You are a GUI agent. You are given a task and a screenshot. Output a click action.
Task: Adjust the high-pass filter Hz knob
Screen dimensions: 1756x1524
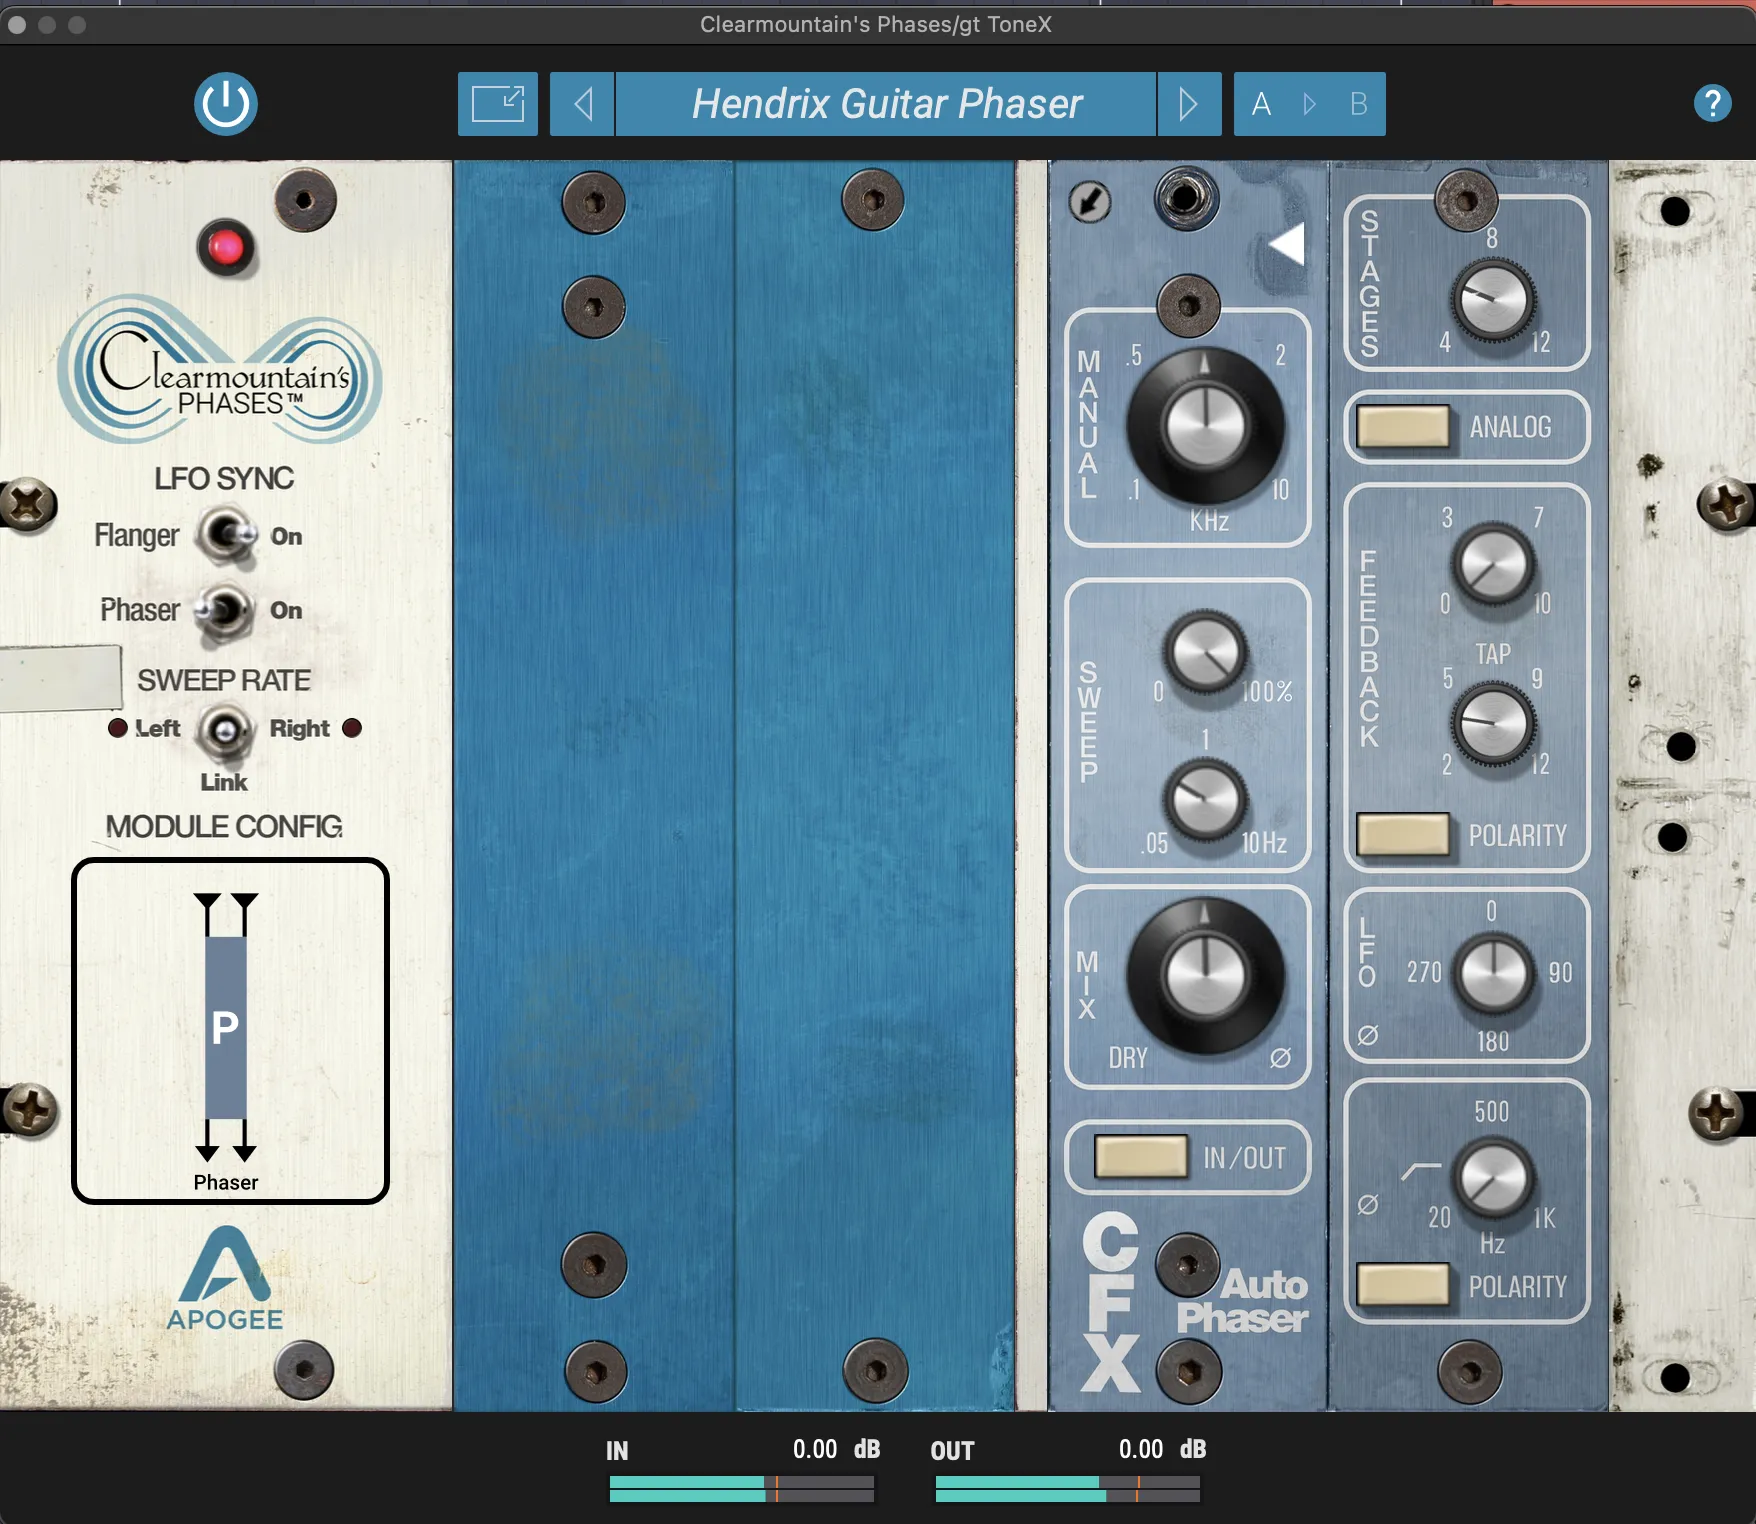pyautogui.click(x=1494, y=1177)
